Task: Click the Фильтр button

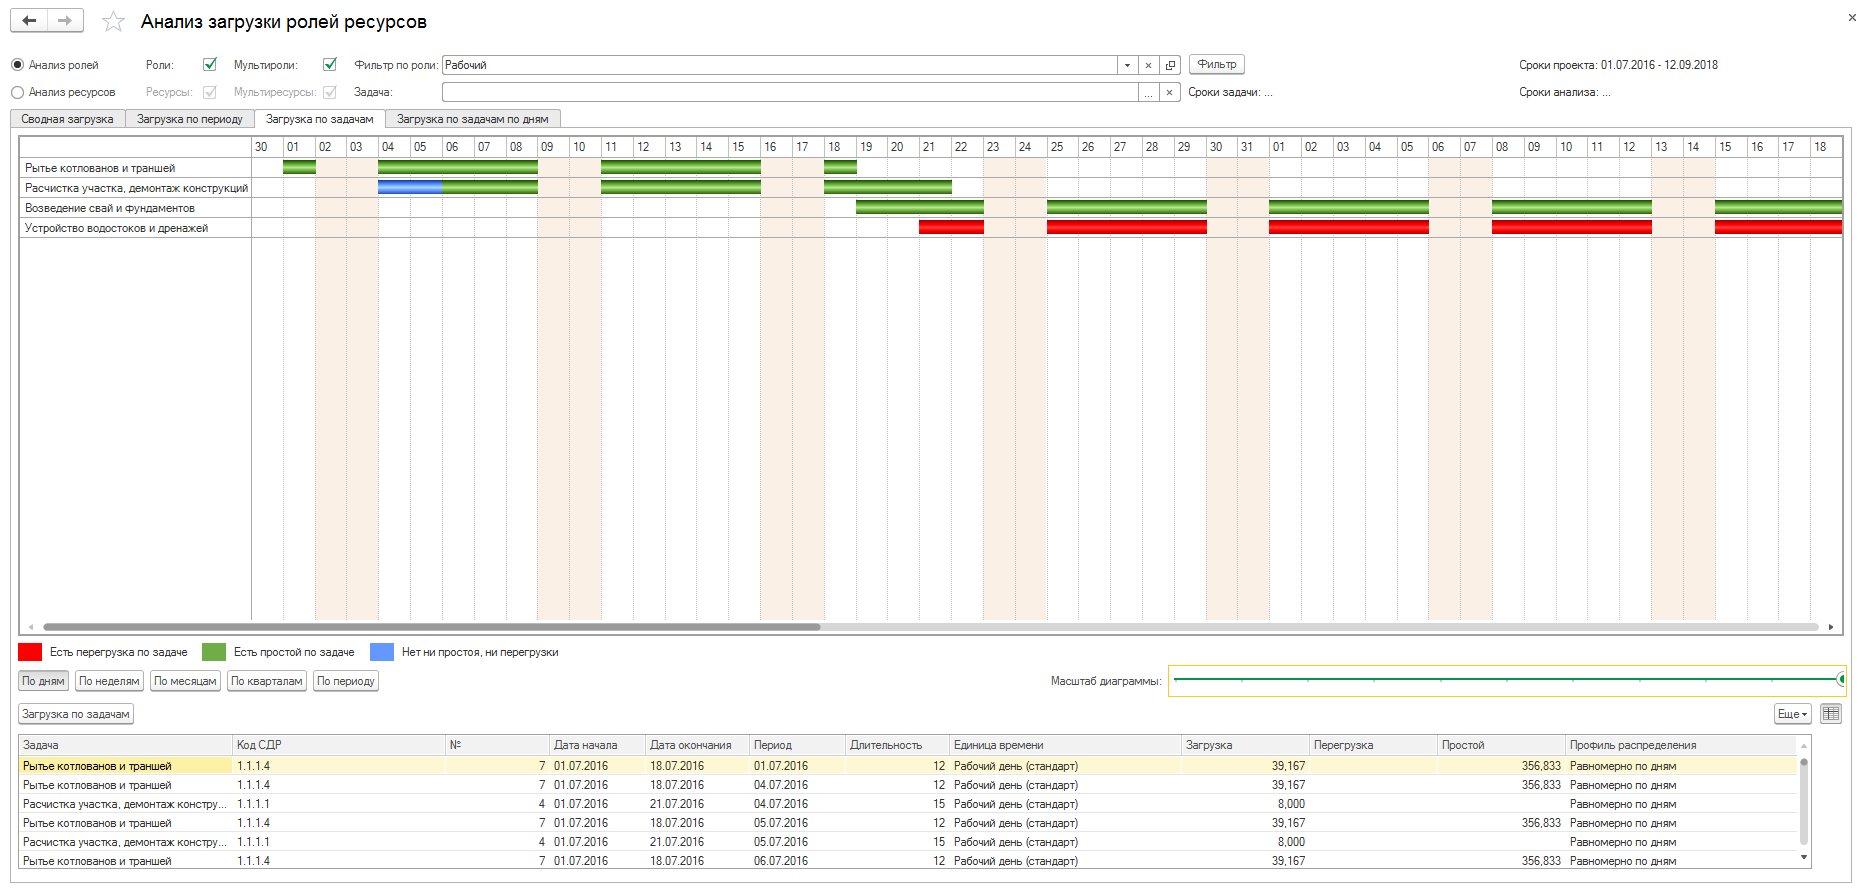Action: point(1217,64)
